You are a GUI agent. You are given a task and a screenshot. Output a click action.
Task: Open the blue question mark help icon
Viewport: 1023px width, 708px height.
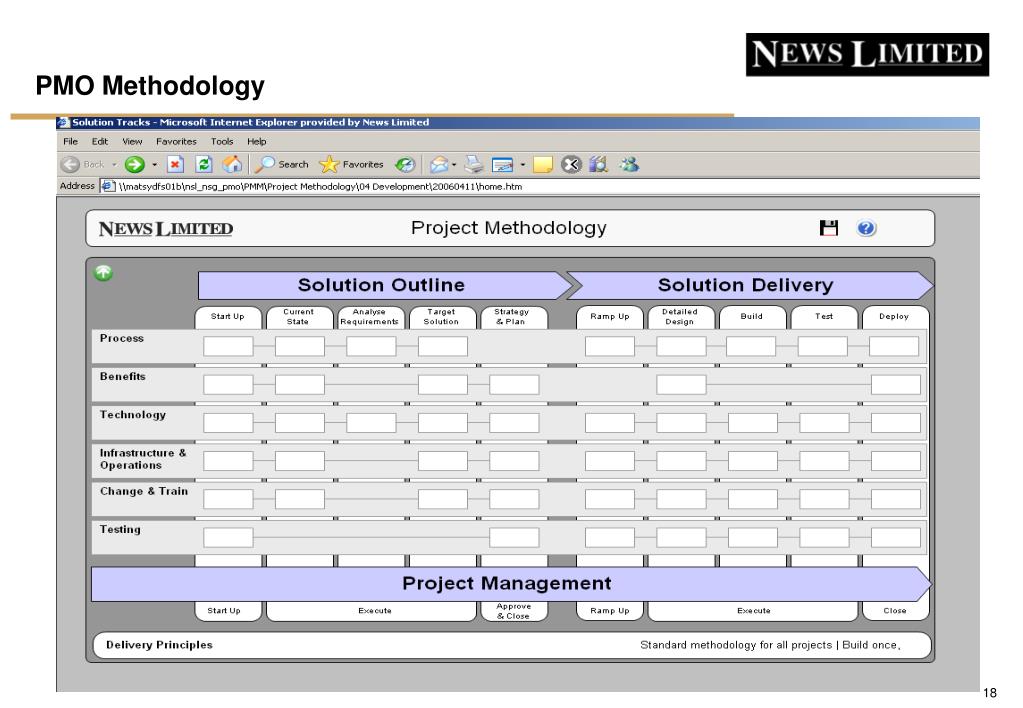[x=866, y=228]
